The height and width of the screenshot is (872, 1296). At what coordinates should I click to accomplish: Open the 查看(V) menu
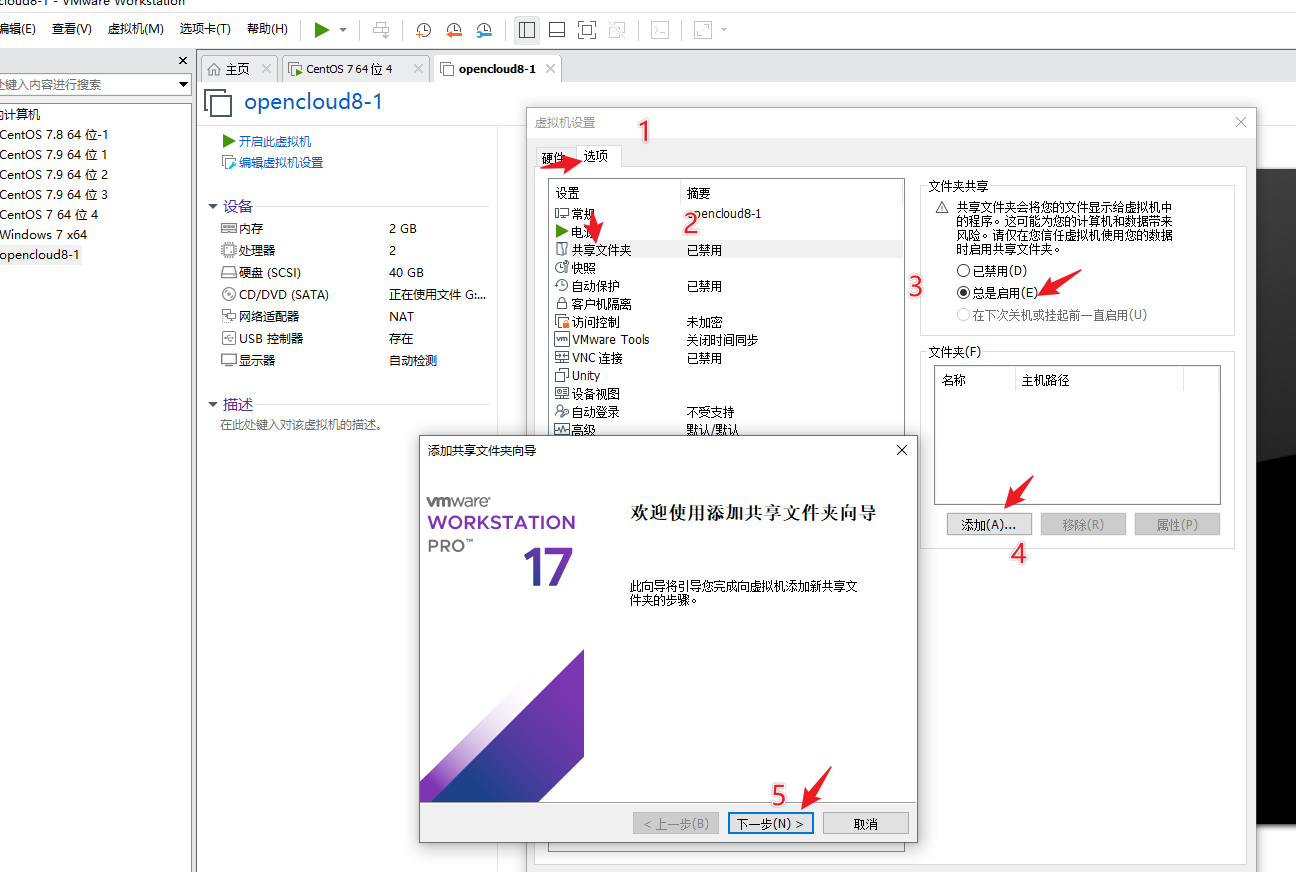[x=72, y=29]
